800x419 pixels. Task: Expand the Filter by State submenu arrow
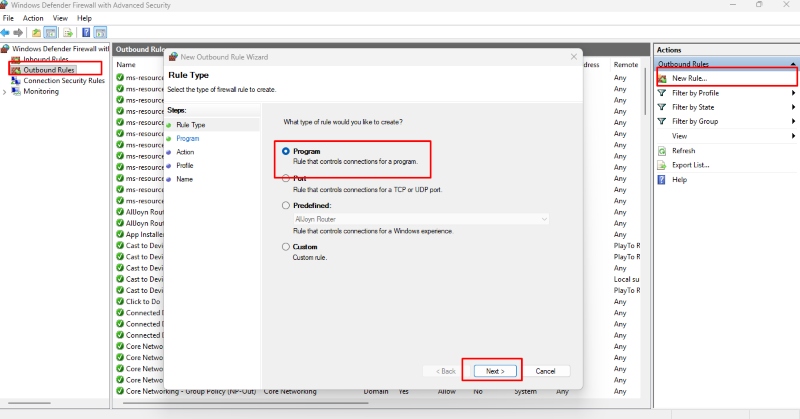point(793,107)
